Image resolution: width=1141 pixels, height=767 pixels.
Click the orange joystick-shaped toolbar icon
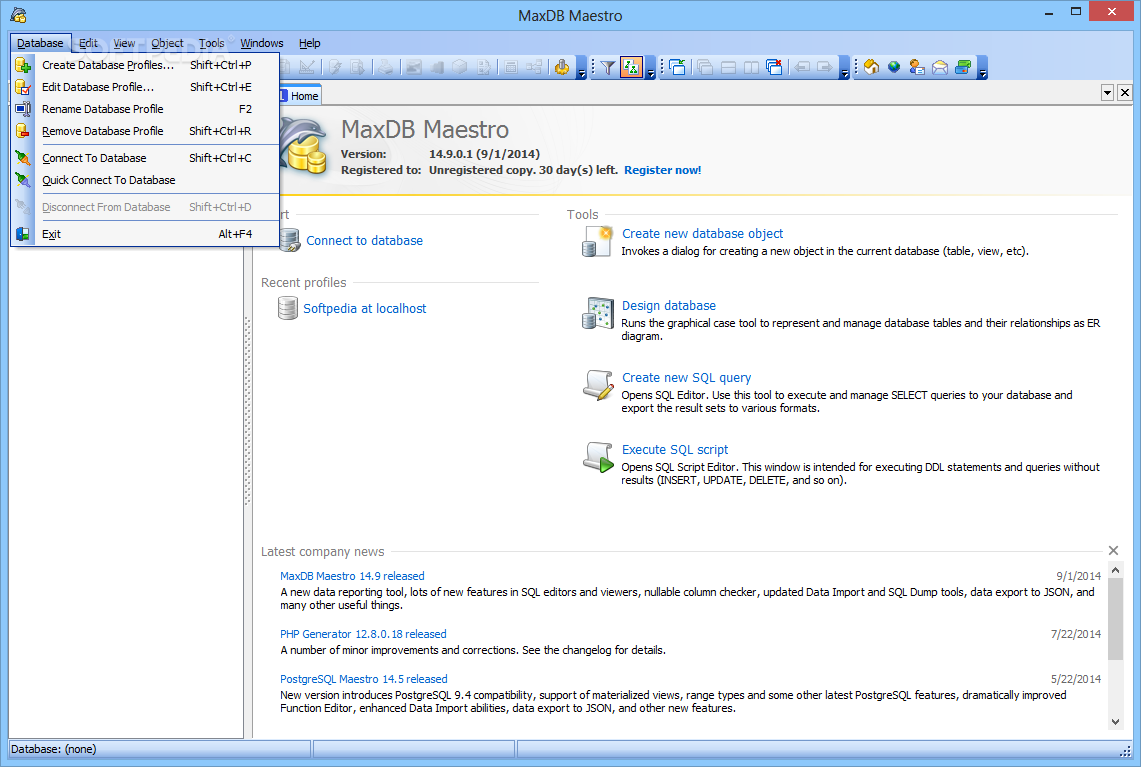point(562,68)
